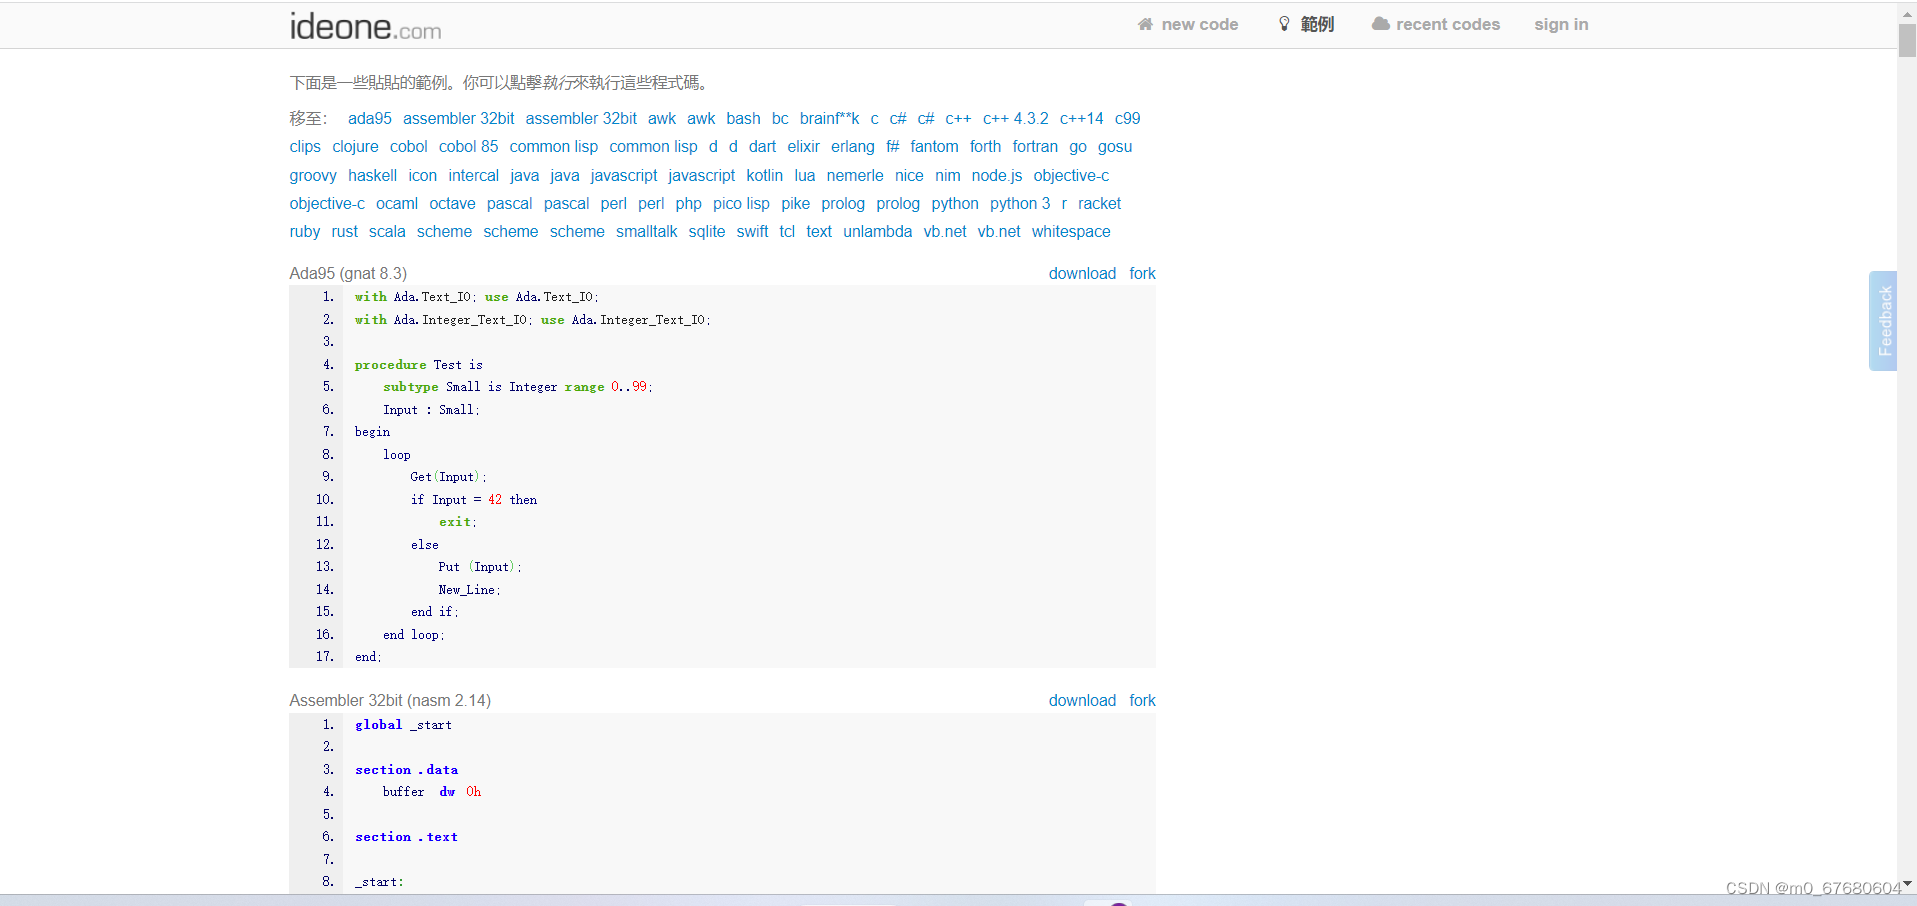Jump to the lua sample
Viewport: 1917px width, 906px height.
tap(804, 175)
